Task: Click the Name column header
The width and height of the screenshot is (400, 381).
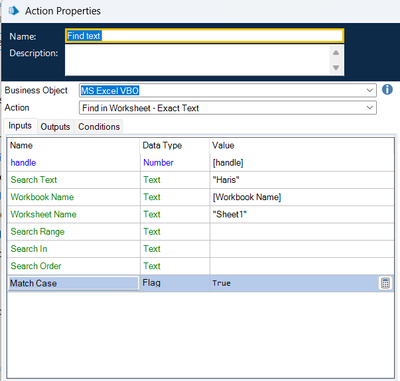Action: pos(73,146)
